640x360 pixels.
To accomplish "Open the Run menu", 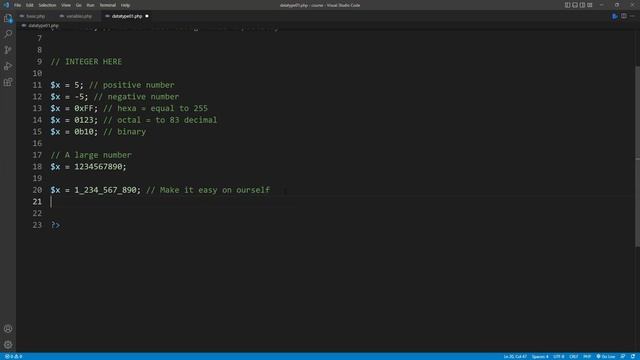I will tap(91, 5).
